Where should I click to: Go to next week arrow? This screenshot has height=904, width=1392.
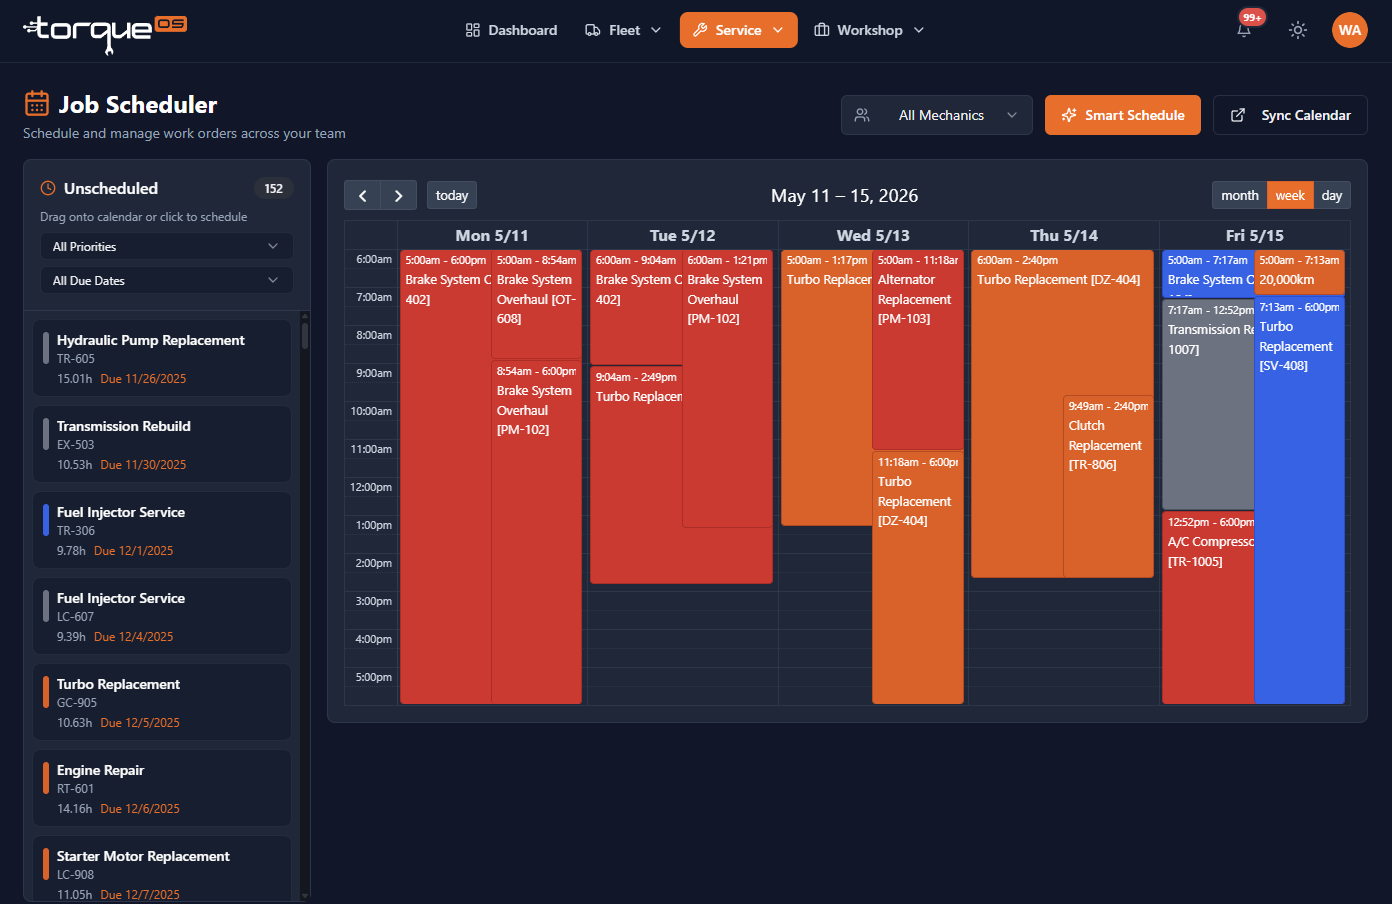click(399, 196)
